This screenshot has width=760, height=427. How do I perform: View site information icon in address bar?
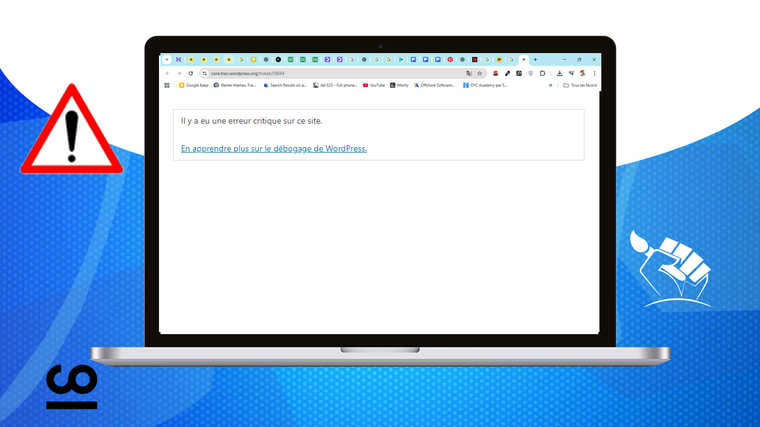[205, 74]
